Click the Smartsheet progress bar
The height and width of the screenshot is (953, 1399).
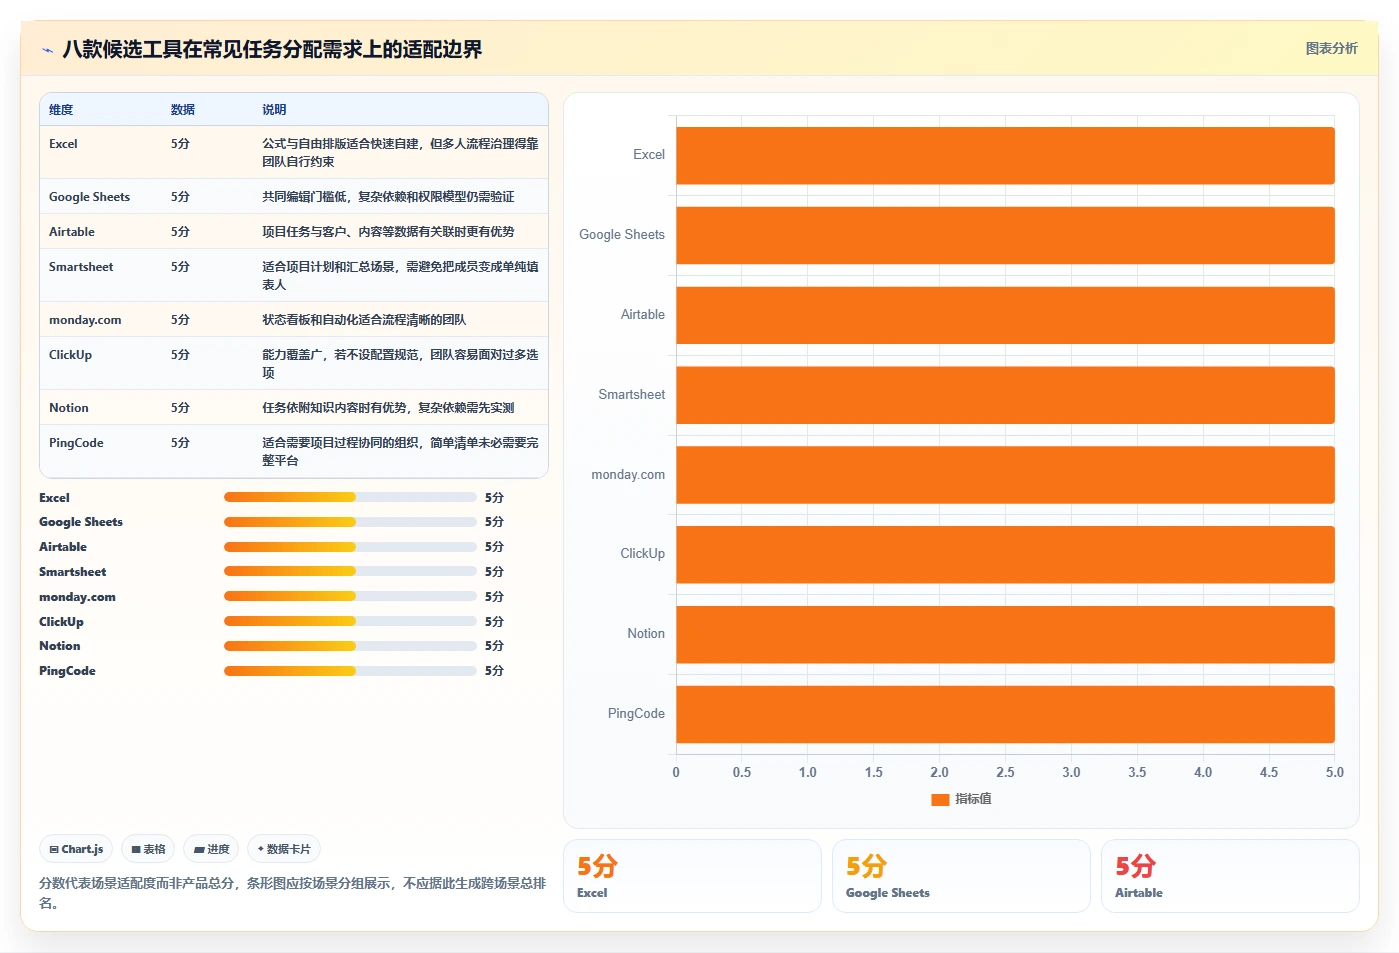pyautogui.click(x=350, y=571)
